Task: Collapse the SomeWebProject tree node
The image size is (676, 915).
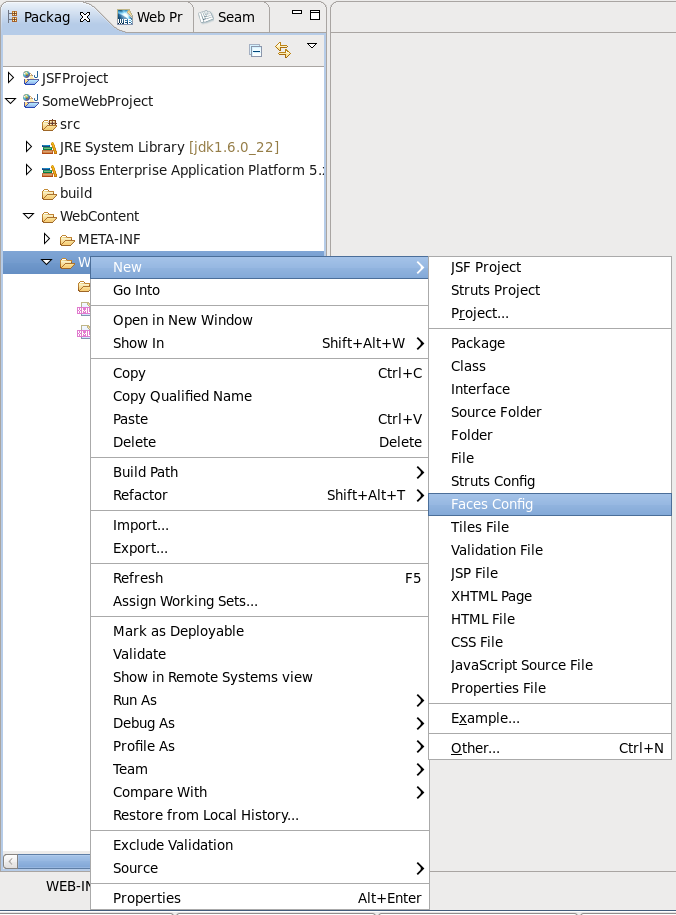Action: pyautogui.click(x=11, y=100)
